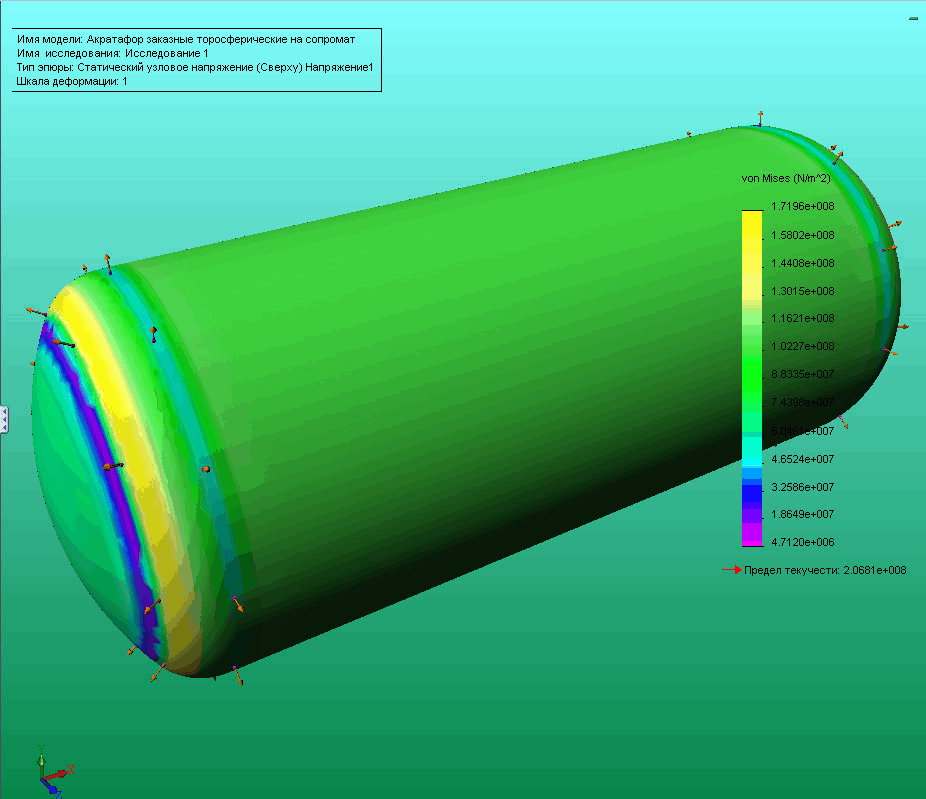Screen dimensions: 926x799
Task: Expand the collapsed side panel handle
Action: 4,419
